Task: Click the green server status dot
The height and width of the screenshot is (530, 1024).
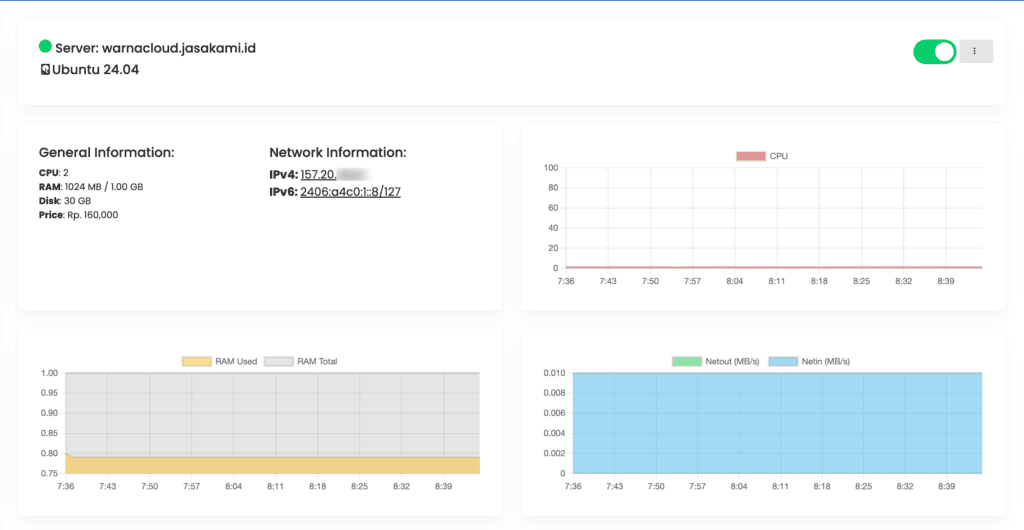Action: pos(45,46)
